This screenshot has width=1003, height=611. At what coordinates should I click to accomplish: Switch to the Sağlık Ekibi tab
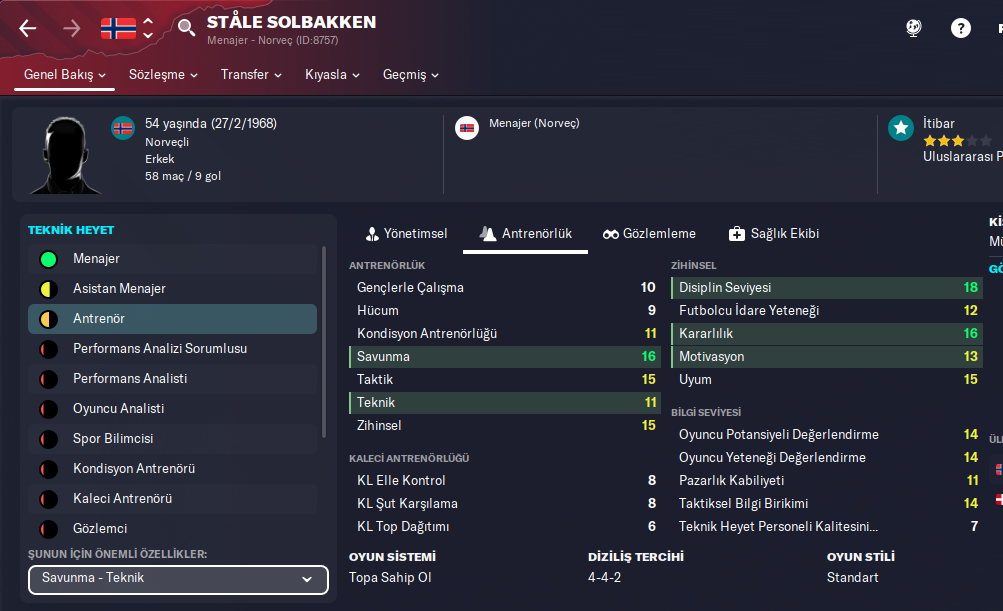coord(774,233)
